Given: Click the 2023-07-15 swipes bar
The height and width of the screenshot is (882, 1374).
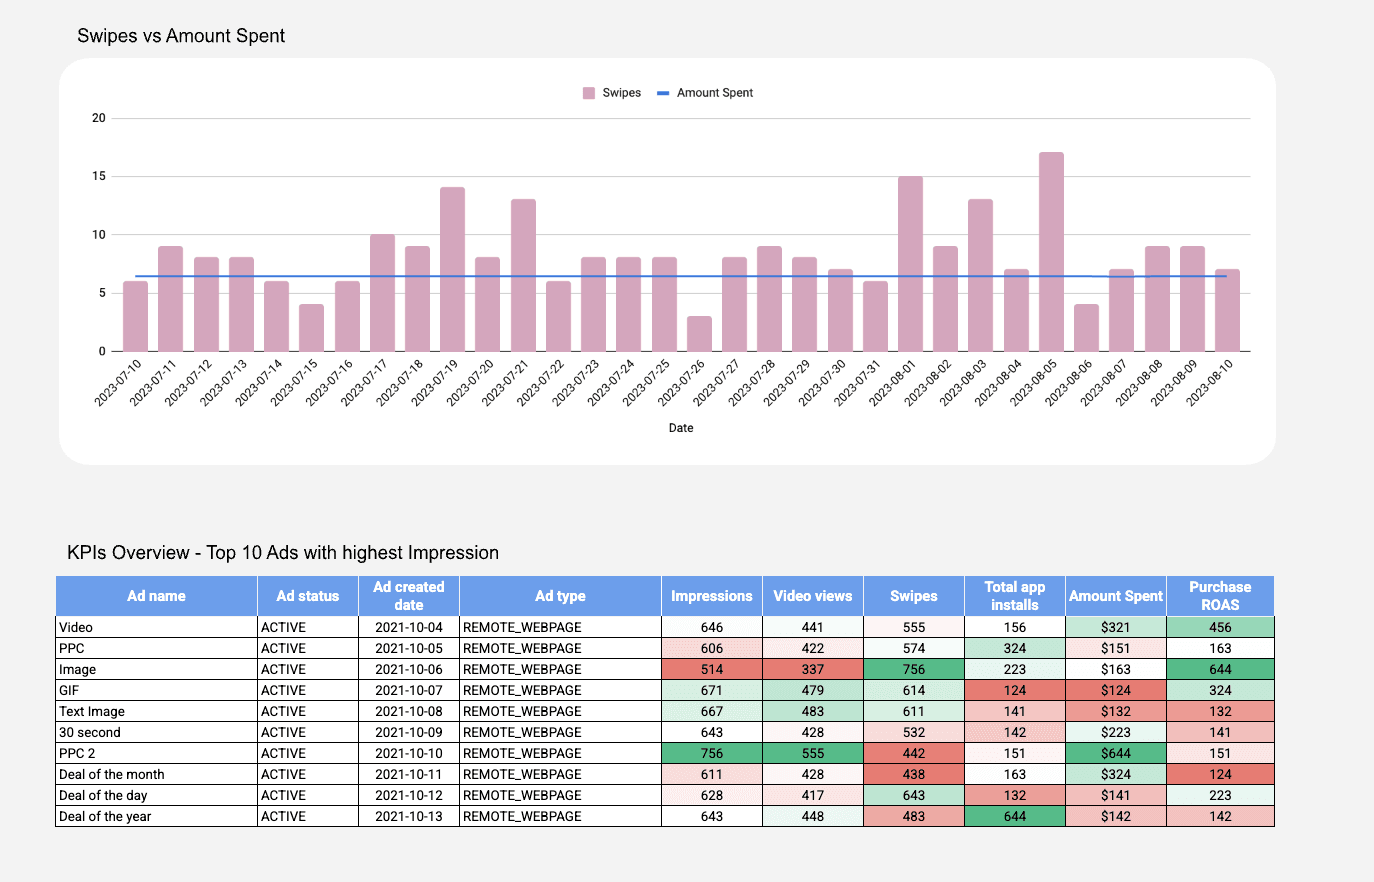Looking at the screenshot, I should [x=311, y=328].
